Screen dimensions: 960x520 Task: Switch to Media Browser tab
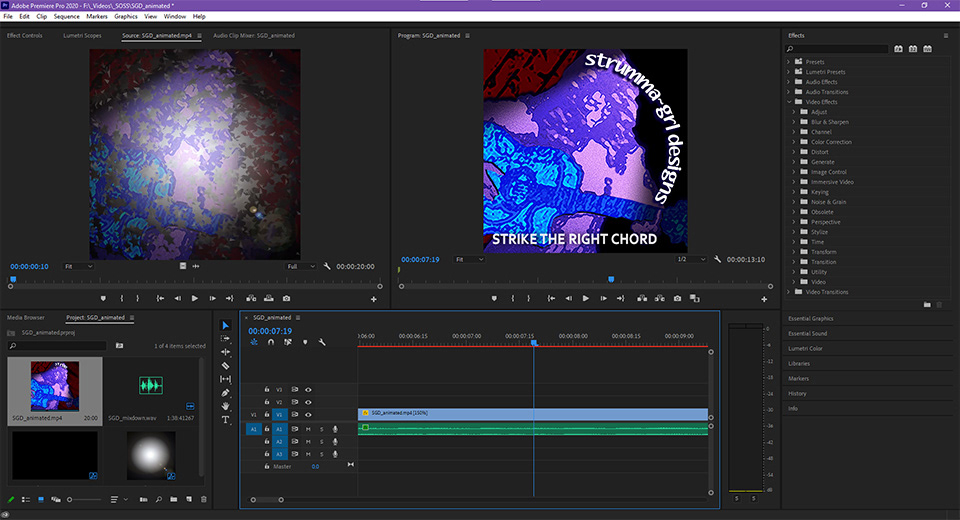pos(26,317)
